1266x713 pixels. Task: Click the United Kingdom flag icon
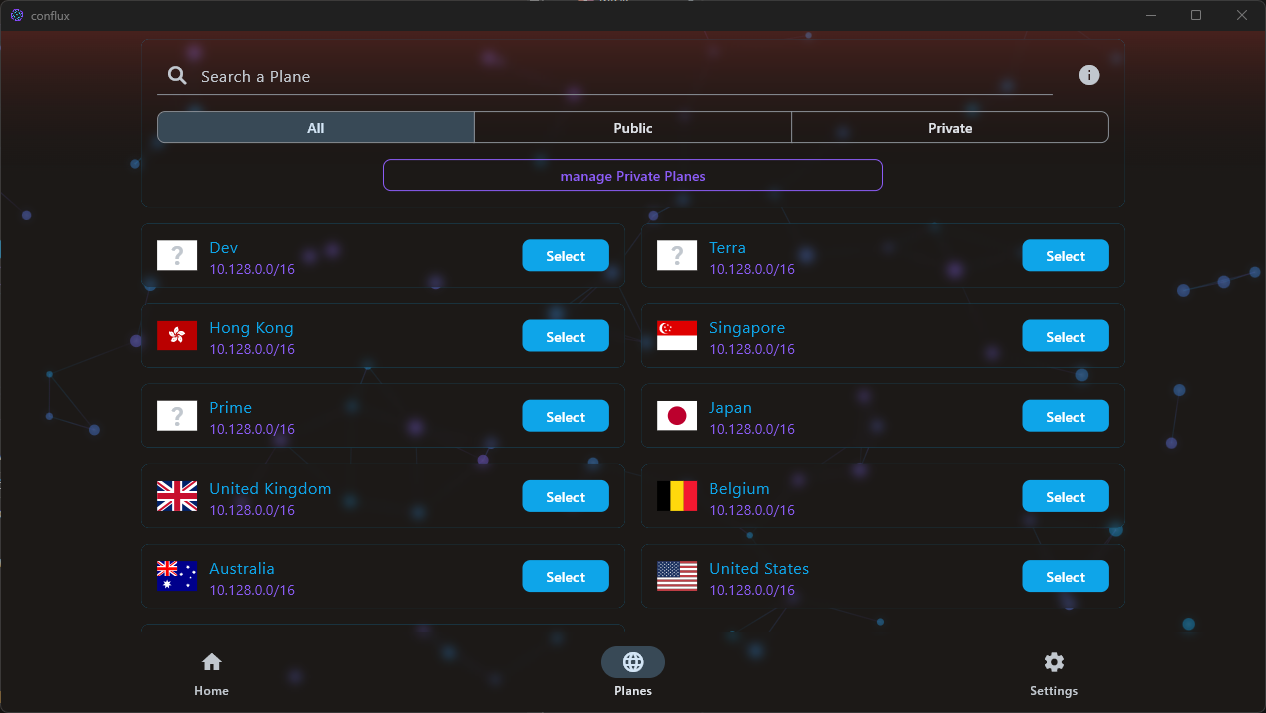tap(177, 496)
